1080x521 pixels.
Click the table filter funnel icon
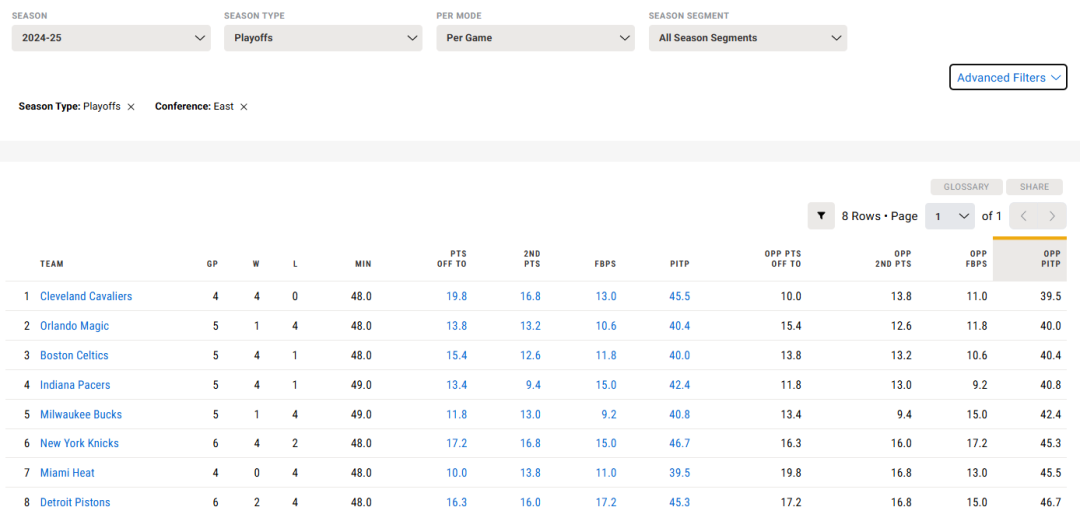(821, 216)
